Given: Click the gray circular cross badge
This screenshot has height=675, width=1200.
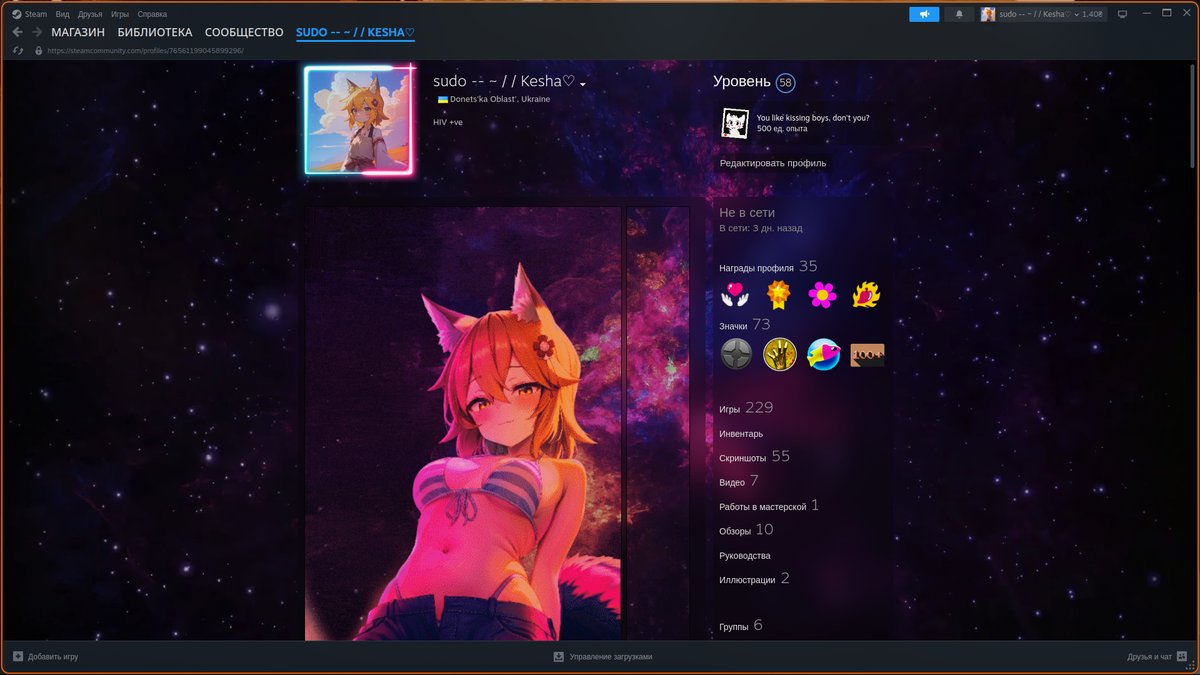Looking at the screenshot, I should click(x=736, y=354).
